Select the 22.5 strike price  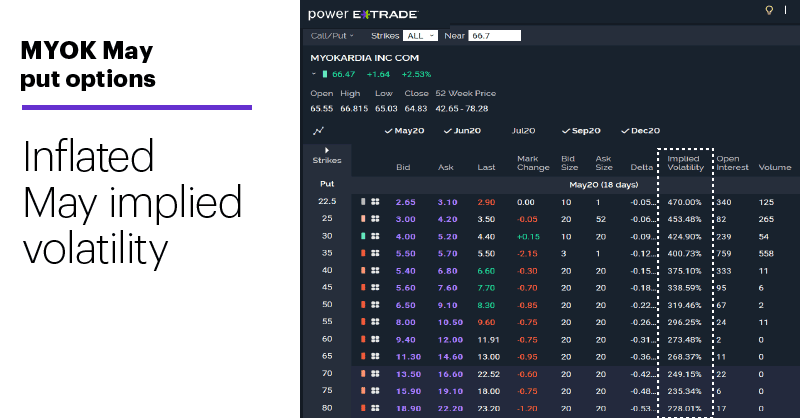tap(327, 201)
